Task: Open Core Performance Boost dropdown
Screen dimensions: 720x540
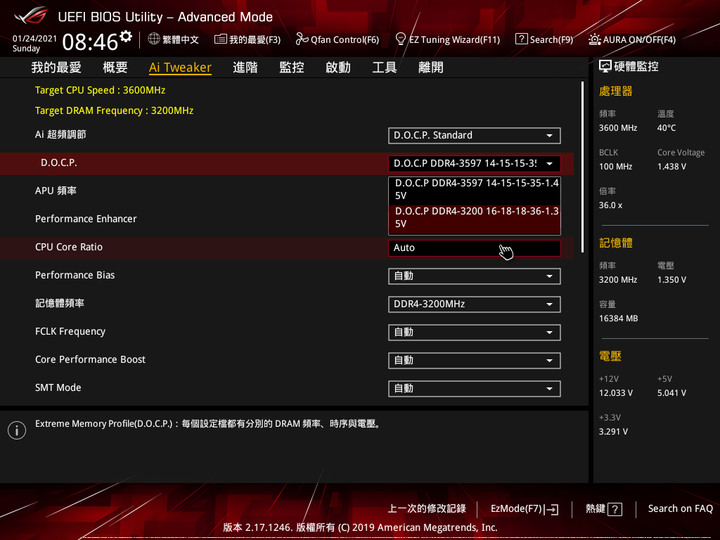Action: coord(474,360)
